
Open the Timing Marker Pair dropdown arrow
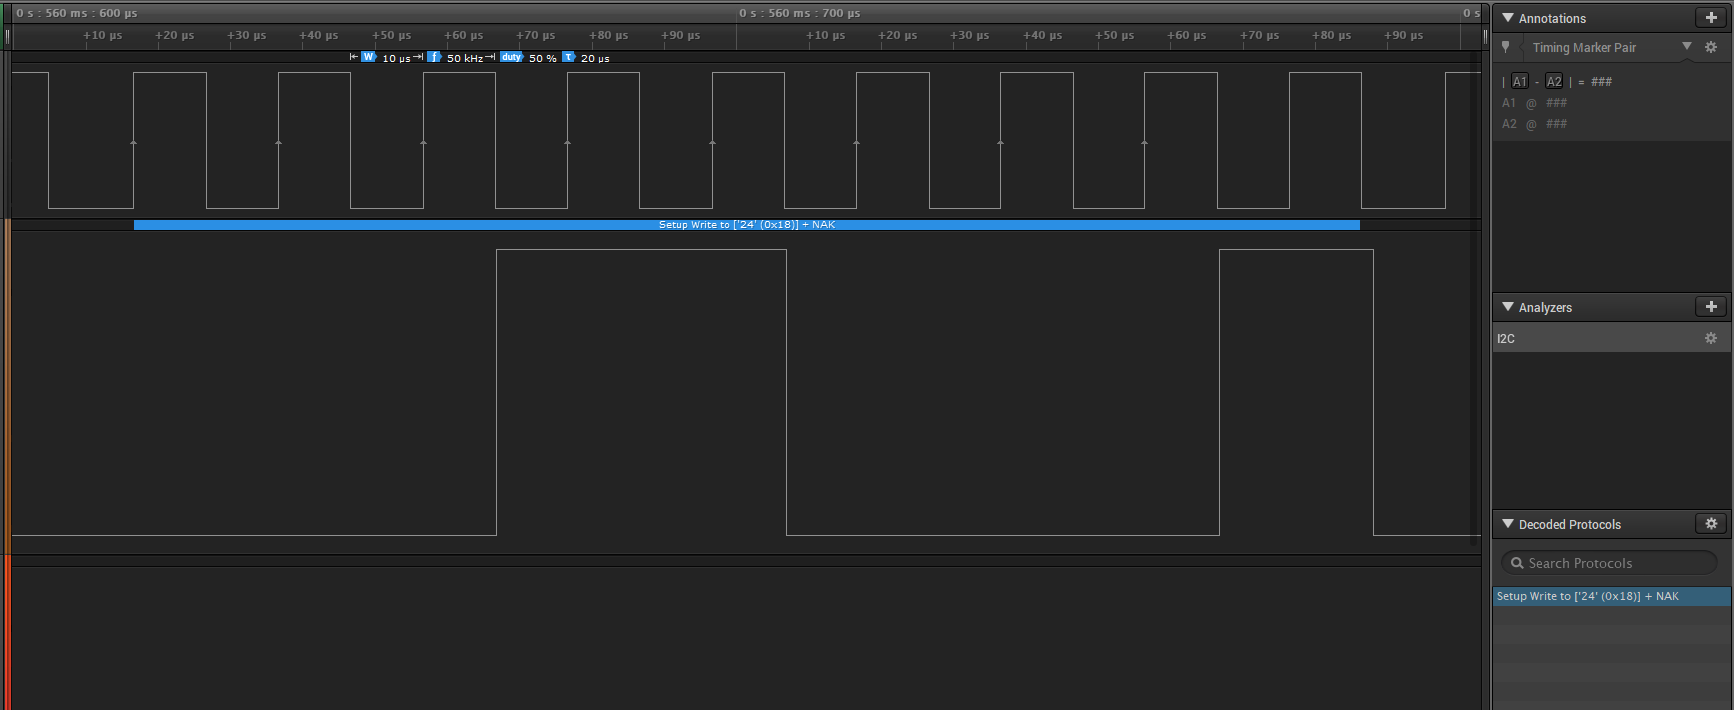pyautogui.click(x=1687, y=47)
